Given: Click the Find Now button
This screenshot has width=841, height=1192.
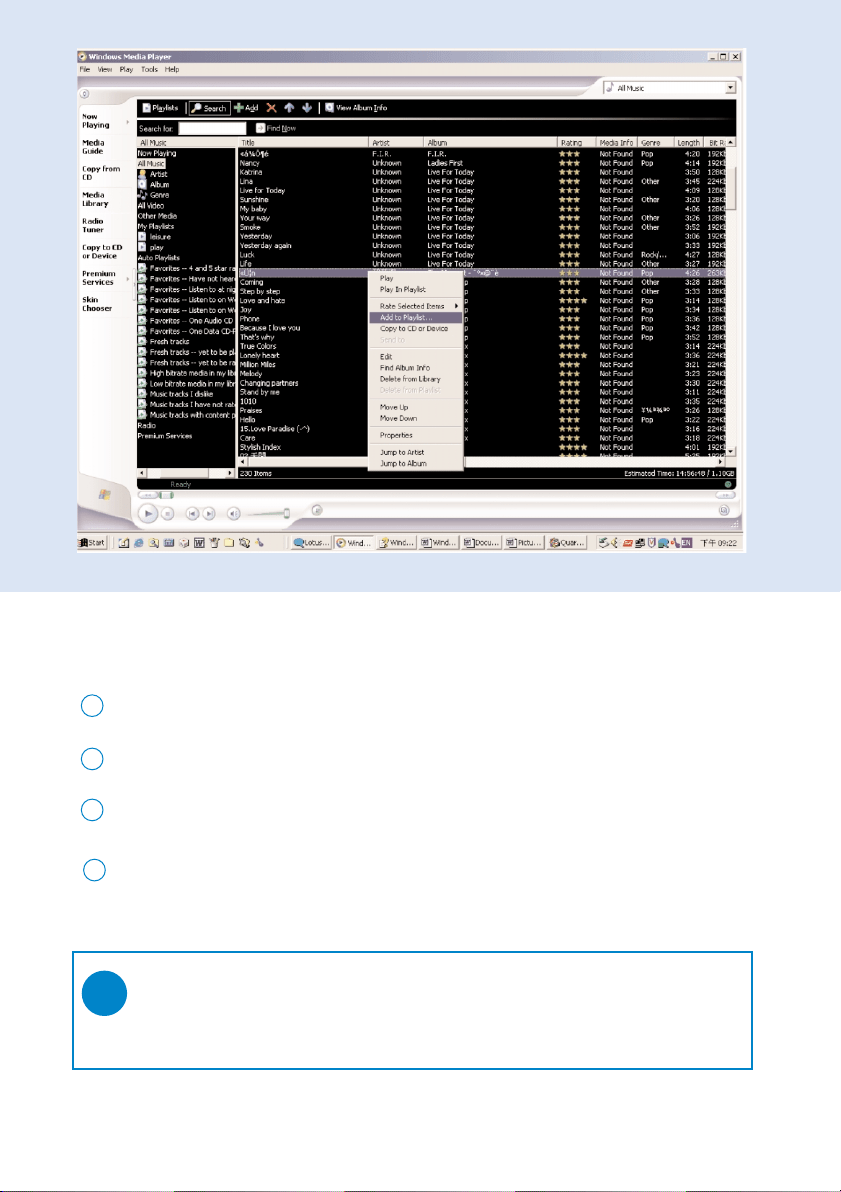Looking at the screenshot, I should [276, 128].
